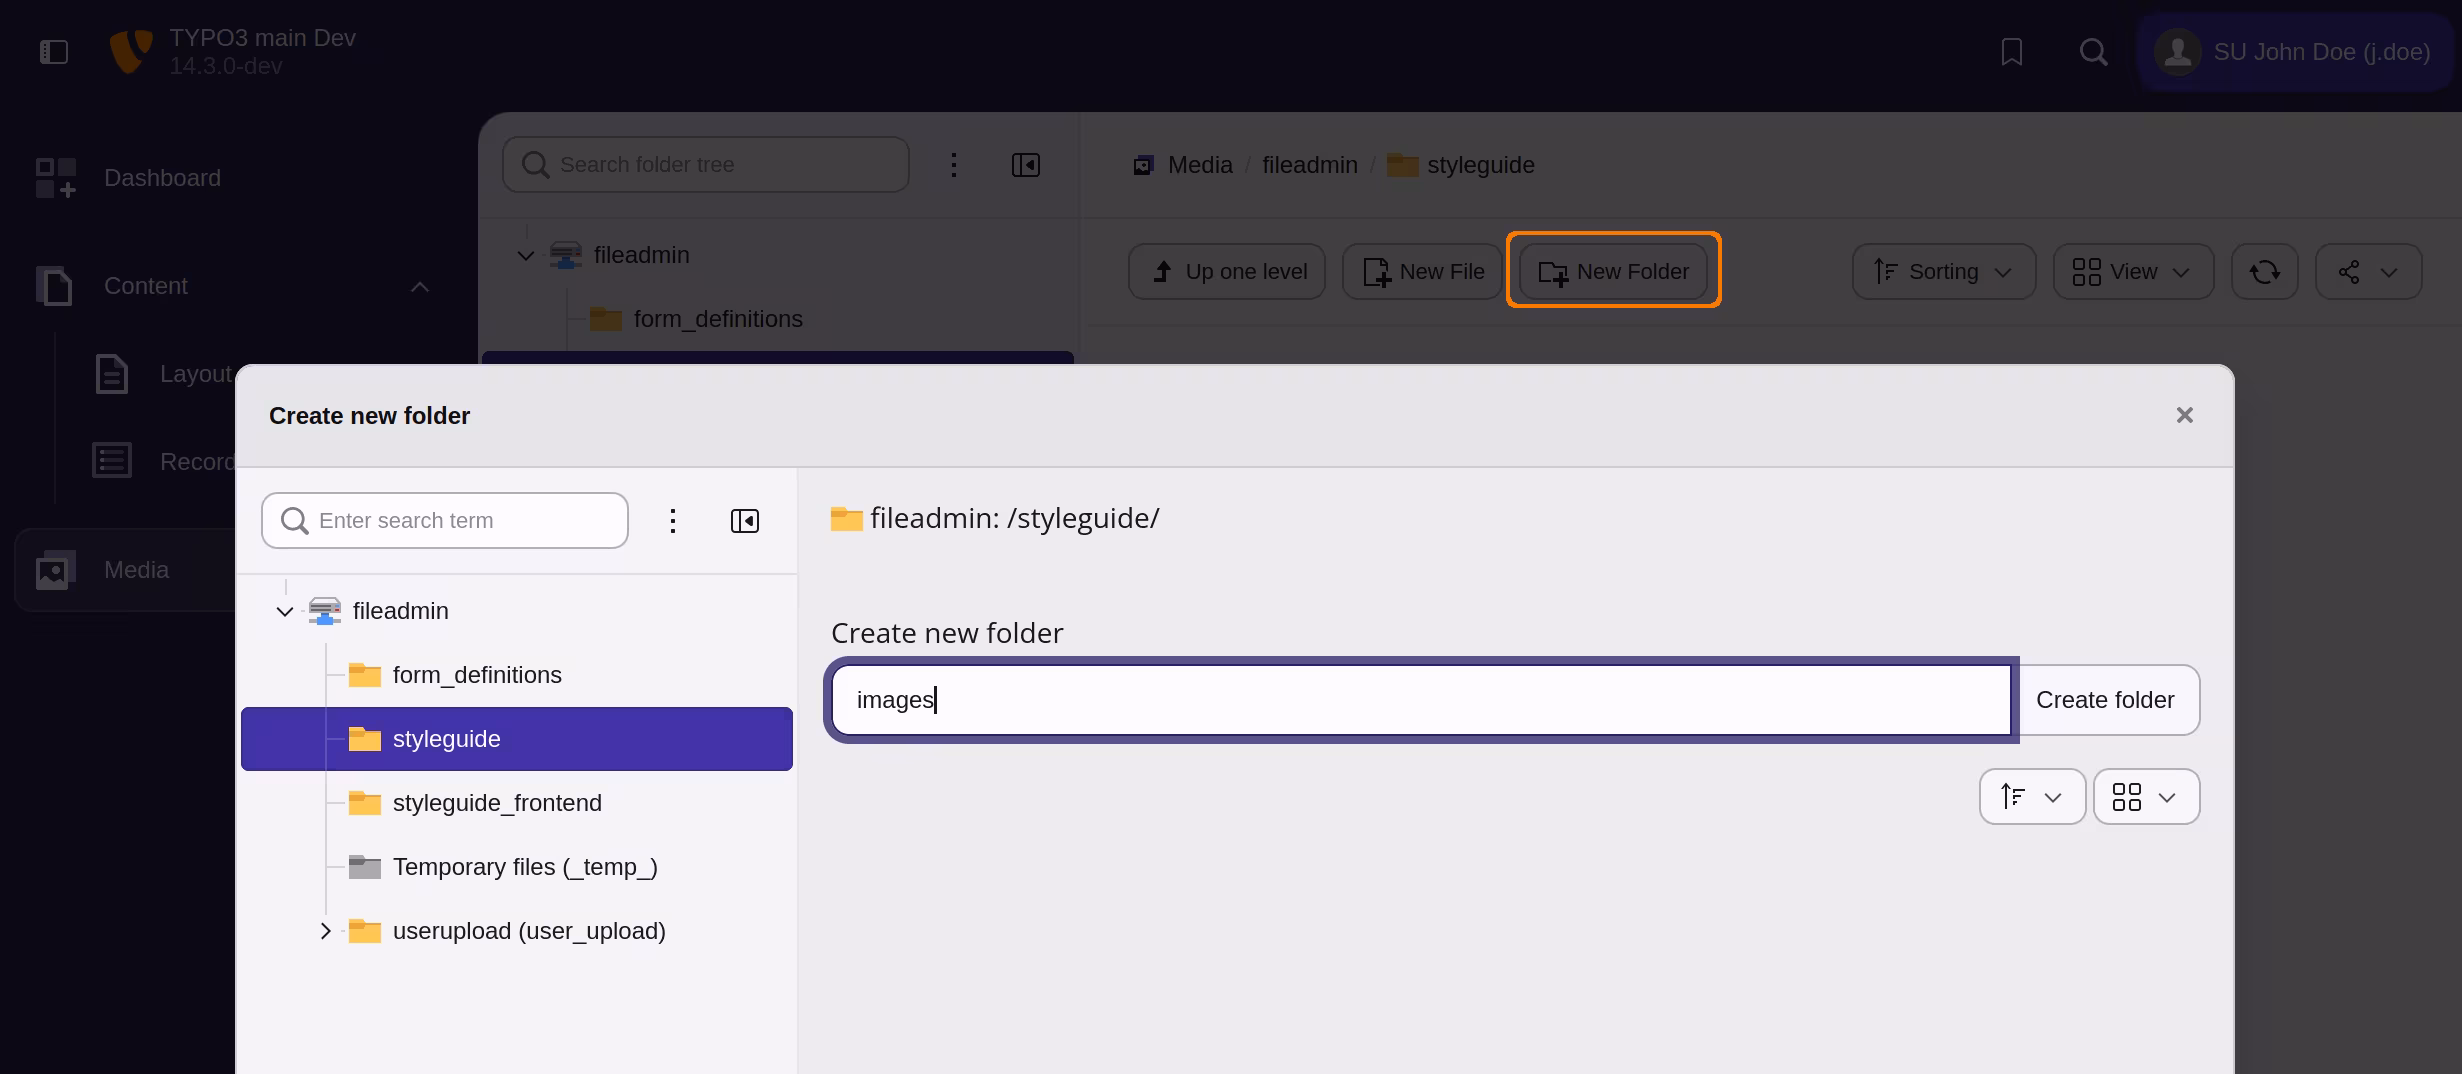Click the refresh icon in the file list toolbar
This screenshot has width=2462, height=1074.
point(2265,271)
